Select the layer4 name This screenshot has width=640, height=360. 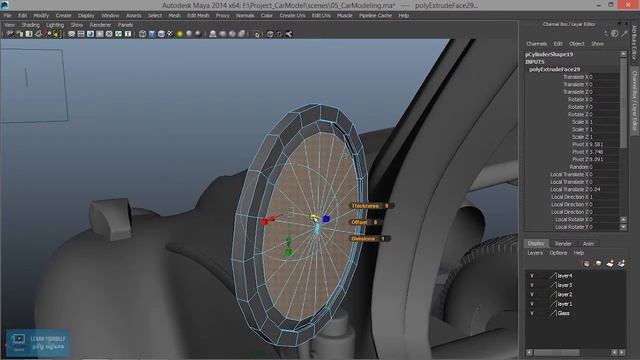(x=564, y=276)
